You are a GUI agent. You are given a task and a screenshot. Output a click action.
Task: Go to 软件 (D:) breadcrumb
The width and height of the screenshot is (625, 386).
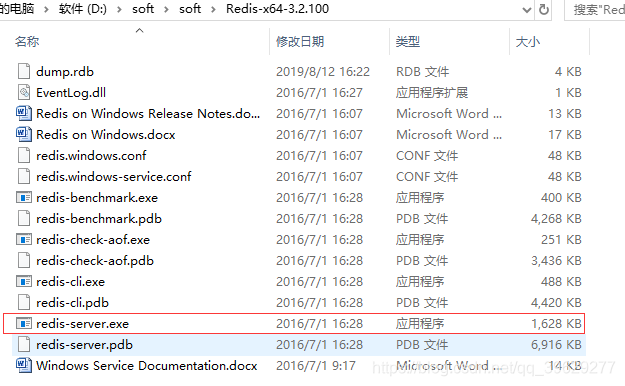83,9
